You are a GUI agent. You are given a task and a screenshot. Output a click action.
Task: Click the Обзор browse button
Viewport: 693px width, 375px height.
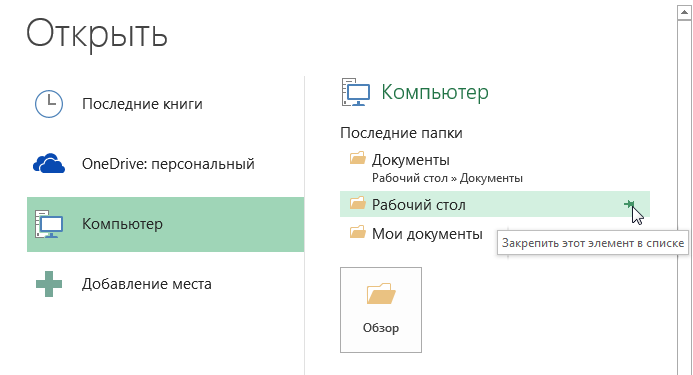tap(381, 310)
